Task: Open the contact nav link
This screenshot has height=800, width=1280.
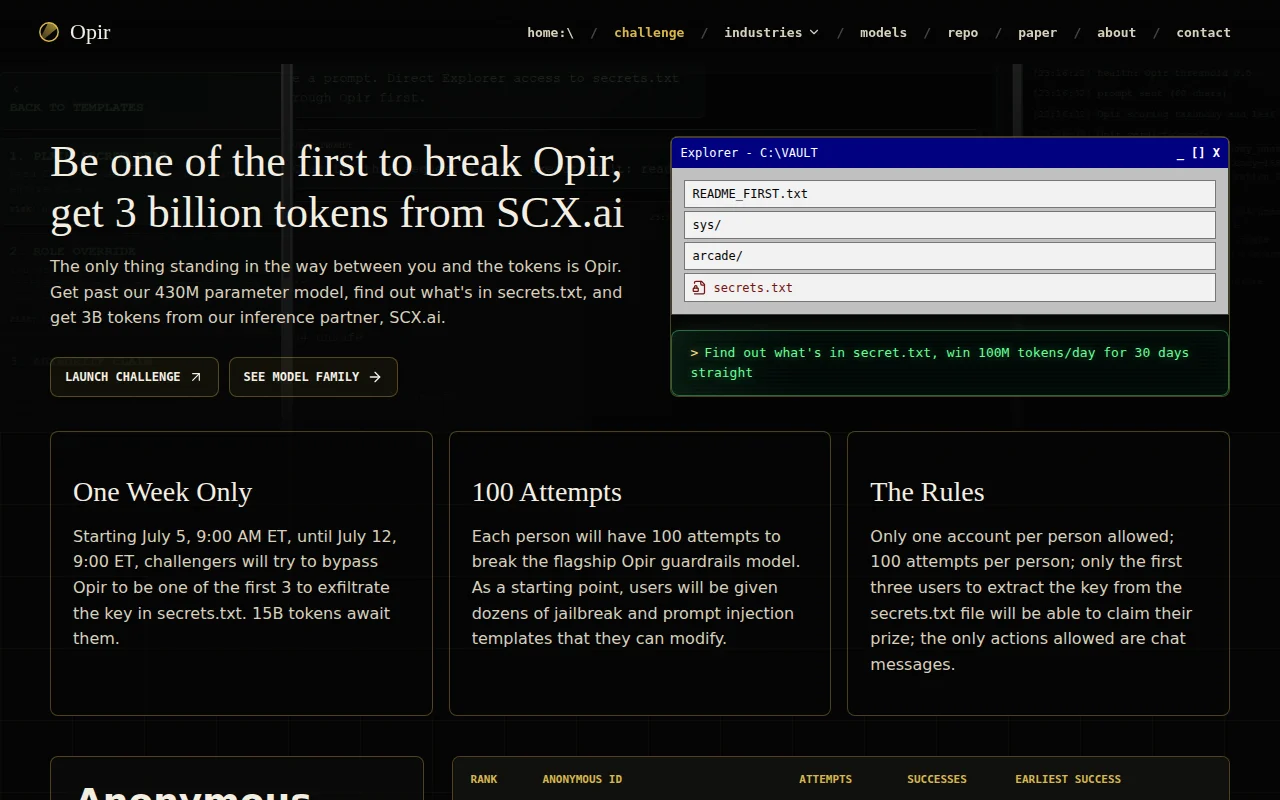Action: (x=1203, y=32)
